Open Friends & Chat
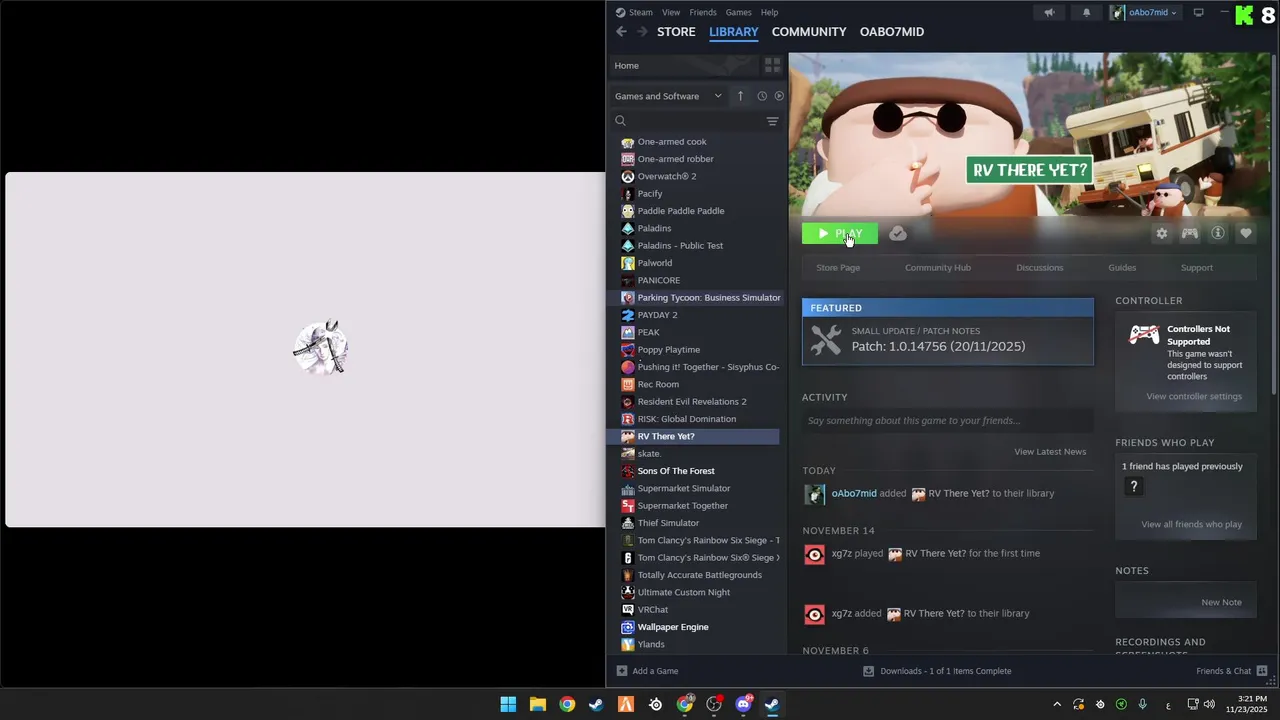Image resolution: width=1280 pixels, height=720 pixels. pyautogui.click(x=1231, y=671)
